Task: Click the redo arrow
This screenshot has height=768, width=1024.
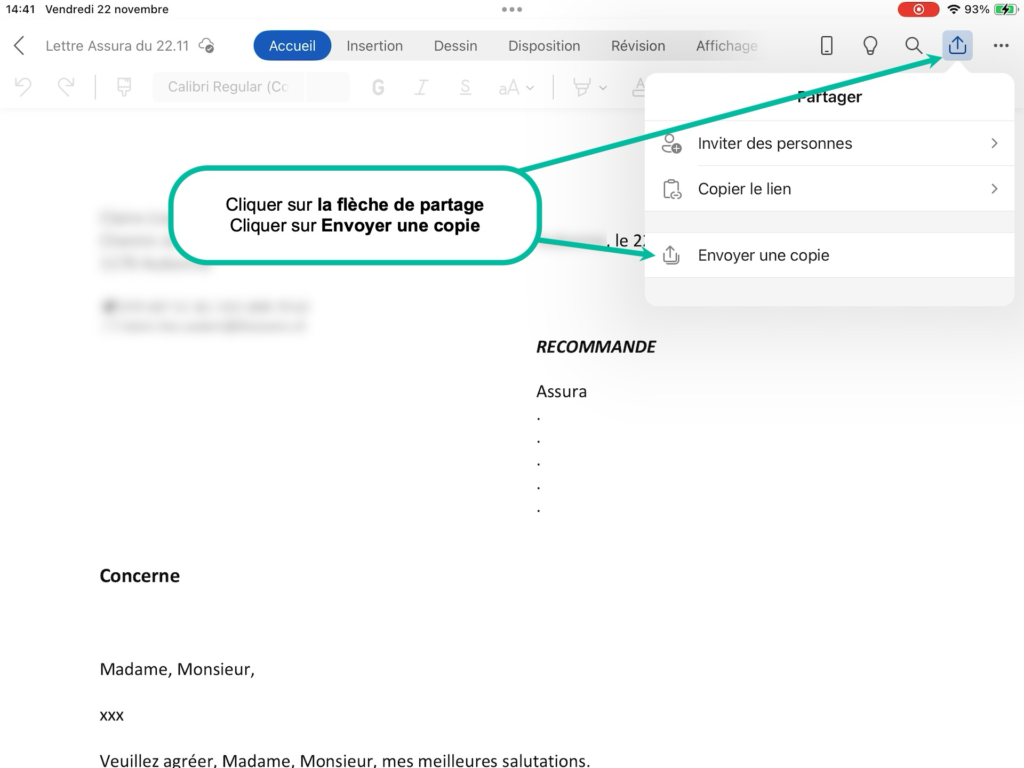Action: click(66, 87)
